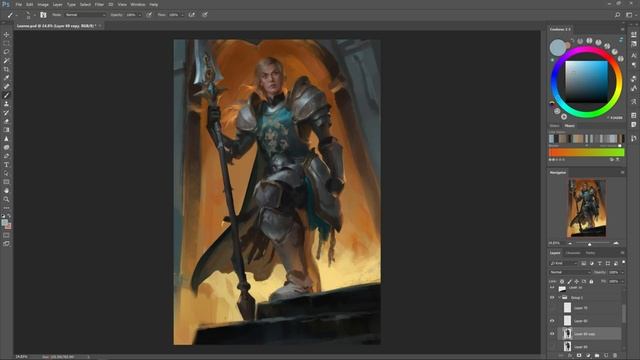Select the Gradient tool
Screen dimensions: 640x360
6,130
